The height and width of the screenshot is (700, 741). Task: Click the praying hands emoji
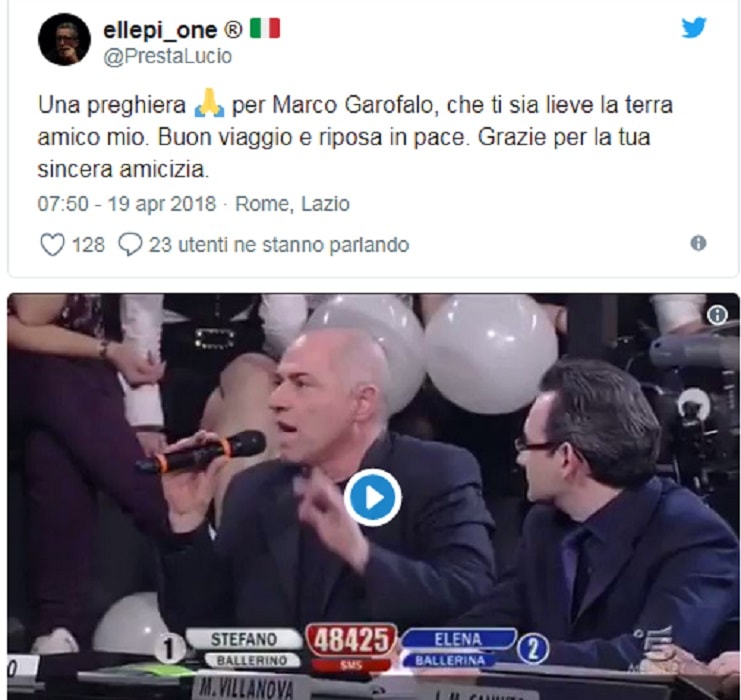pyautogui.click(x=209, y=104)
